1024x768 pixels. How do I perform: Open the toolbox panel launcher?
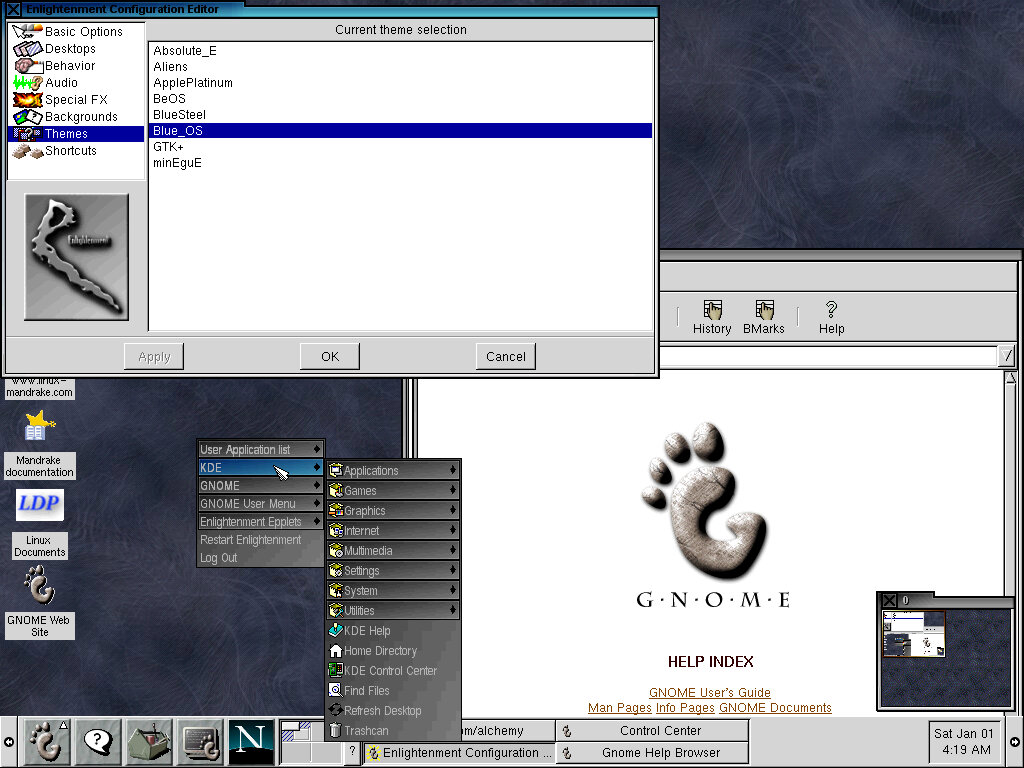point(149,742)
